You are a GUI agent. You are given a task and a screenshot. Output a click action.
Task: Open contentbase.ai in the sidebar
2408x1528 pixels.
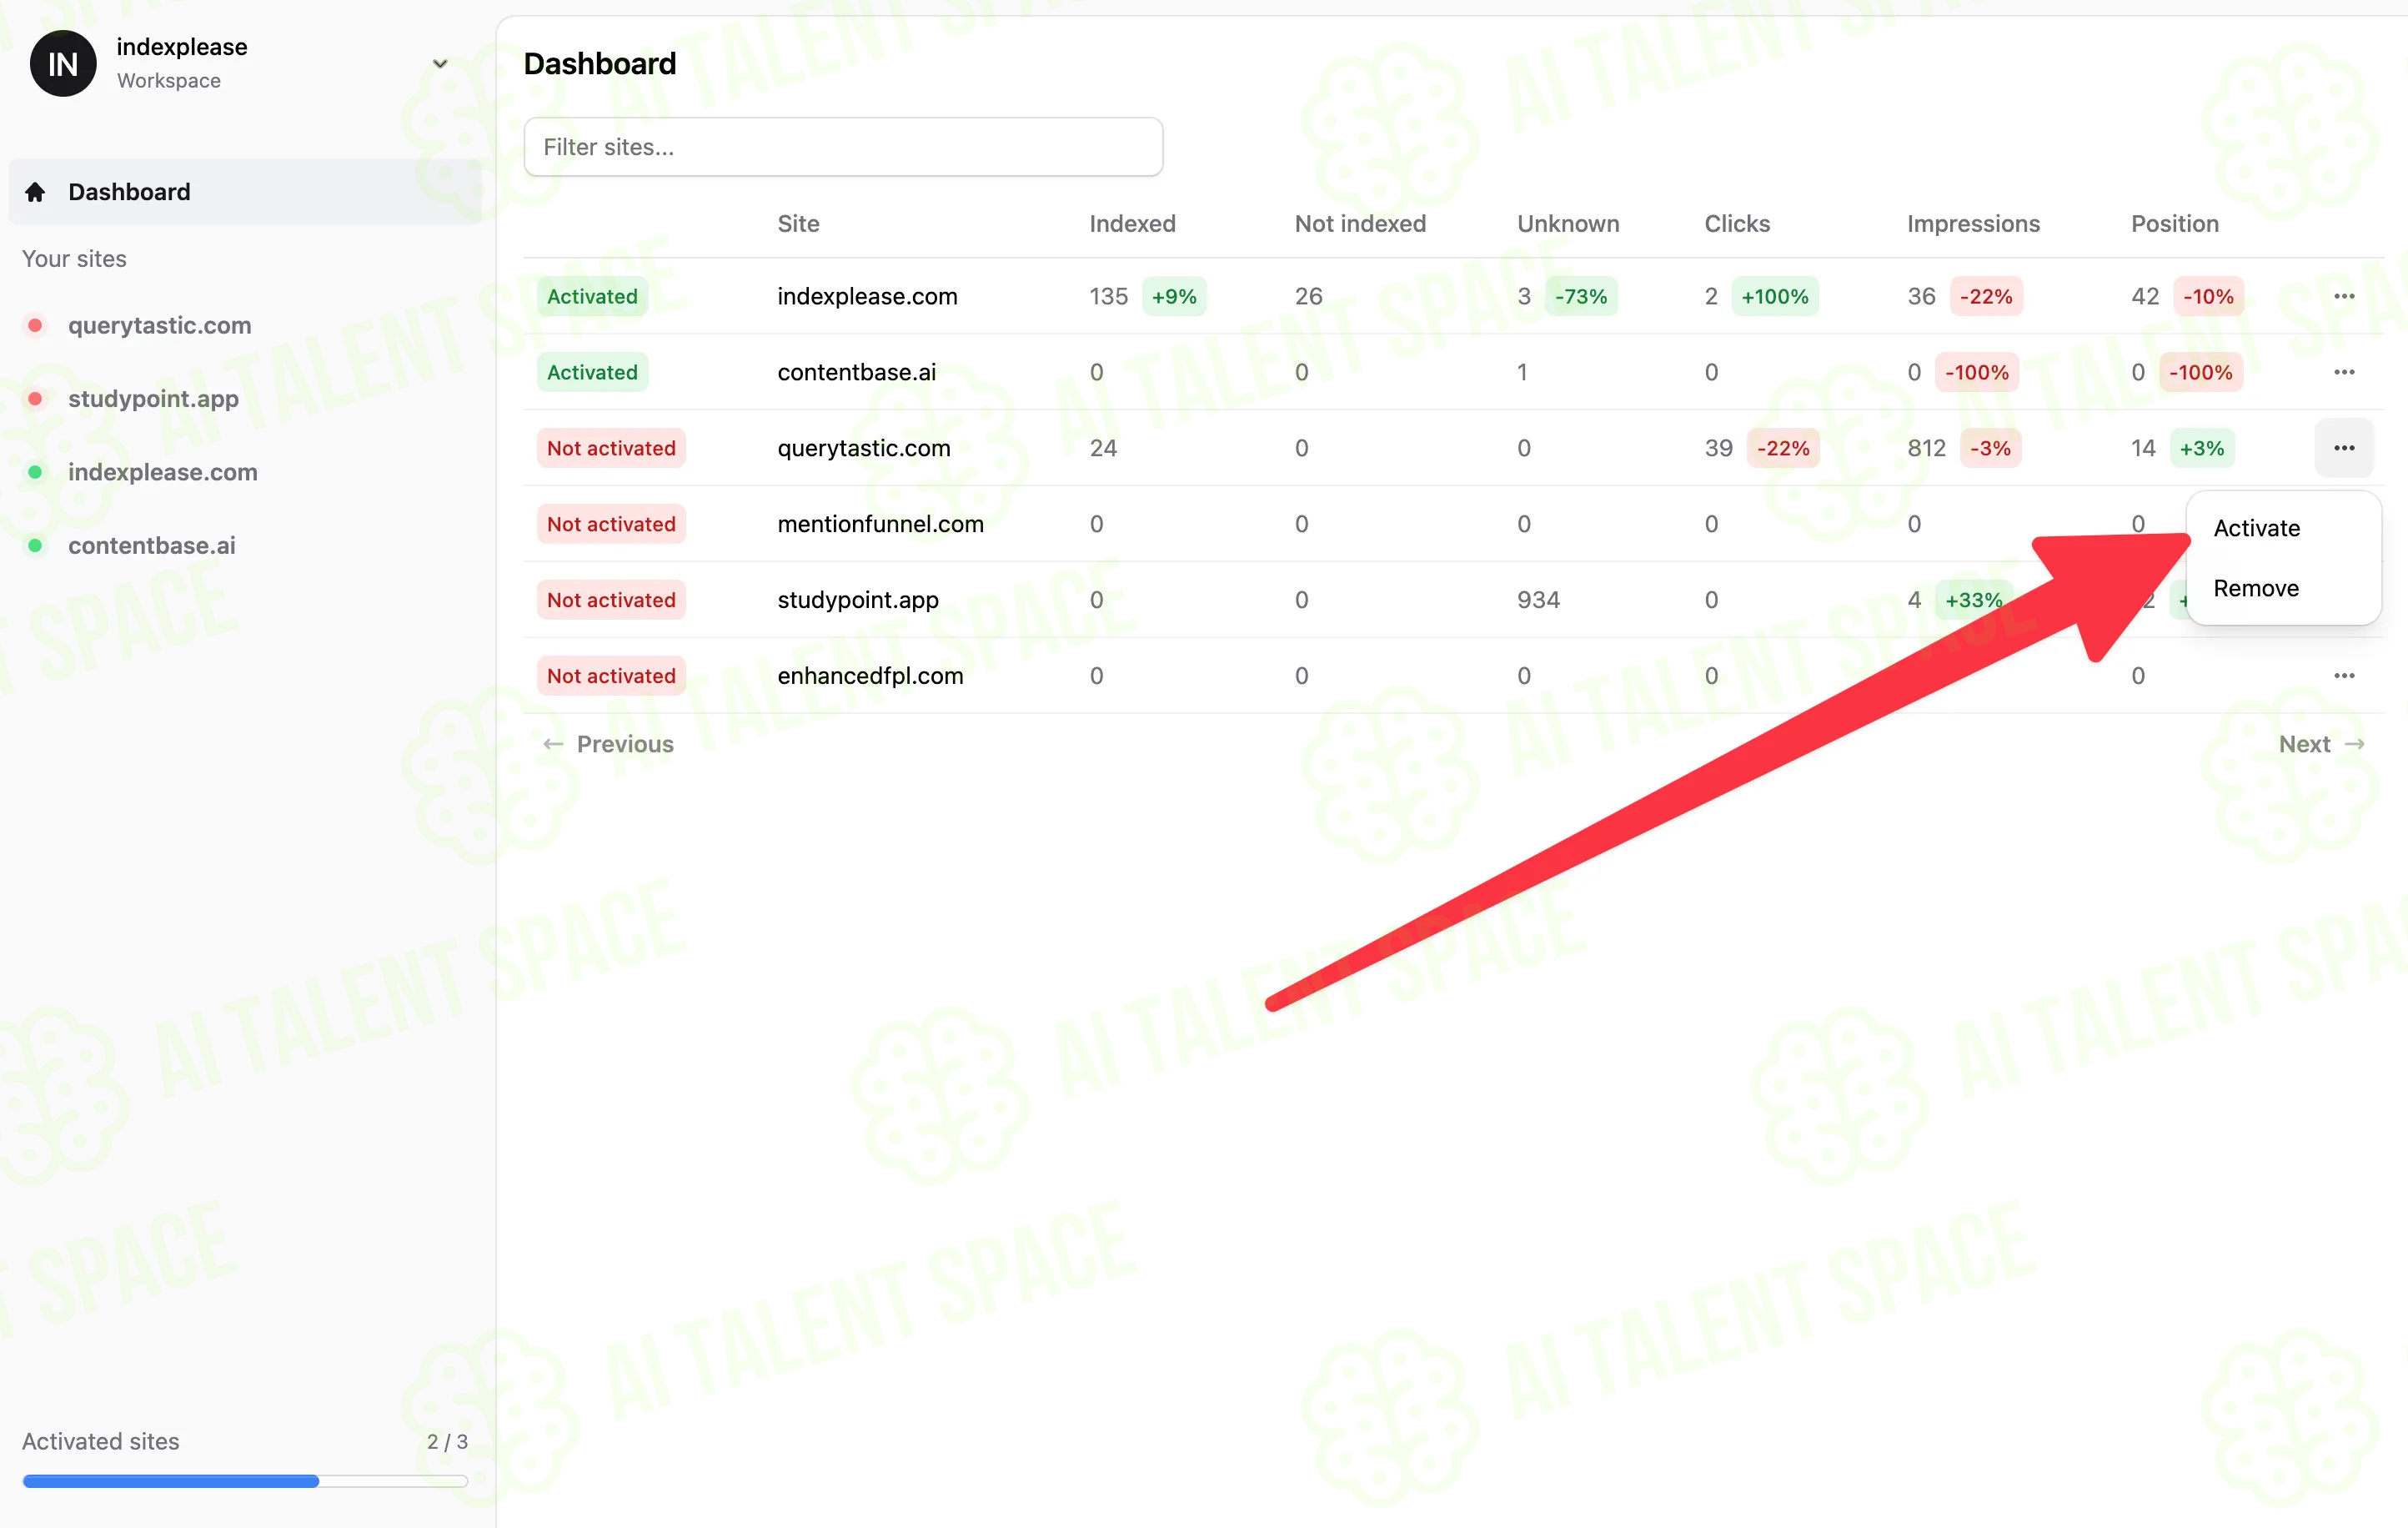[152, 545]
